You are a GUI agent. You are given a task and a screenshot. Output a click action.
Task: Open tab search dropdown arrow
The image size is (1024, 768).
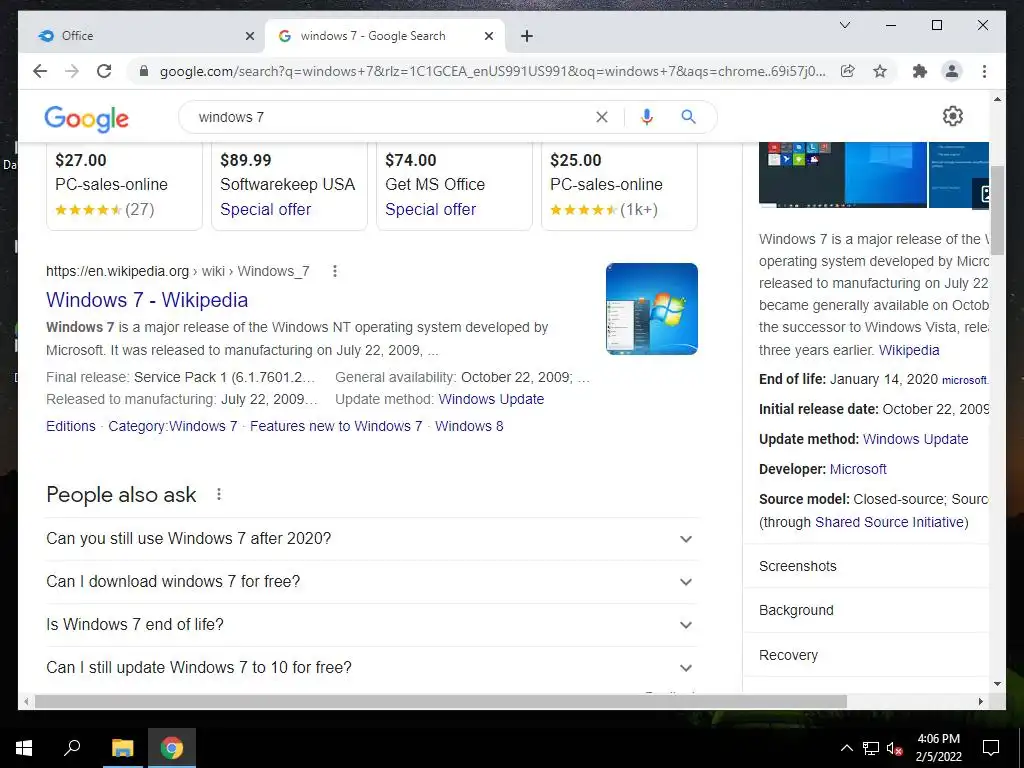(x=844, y=25)
